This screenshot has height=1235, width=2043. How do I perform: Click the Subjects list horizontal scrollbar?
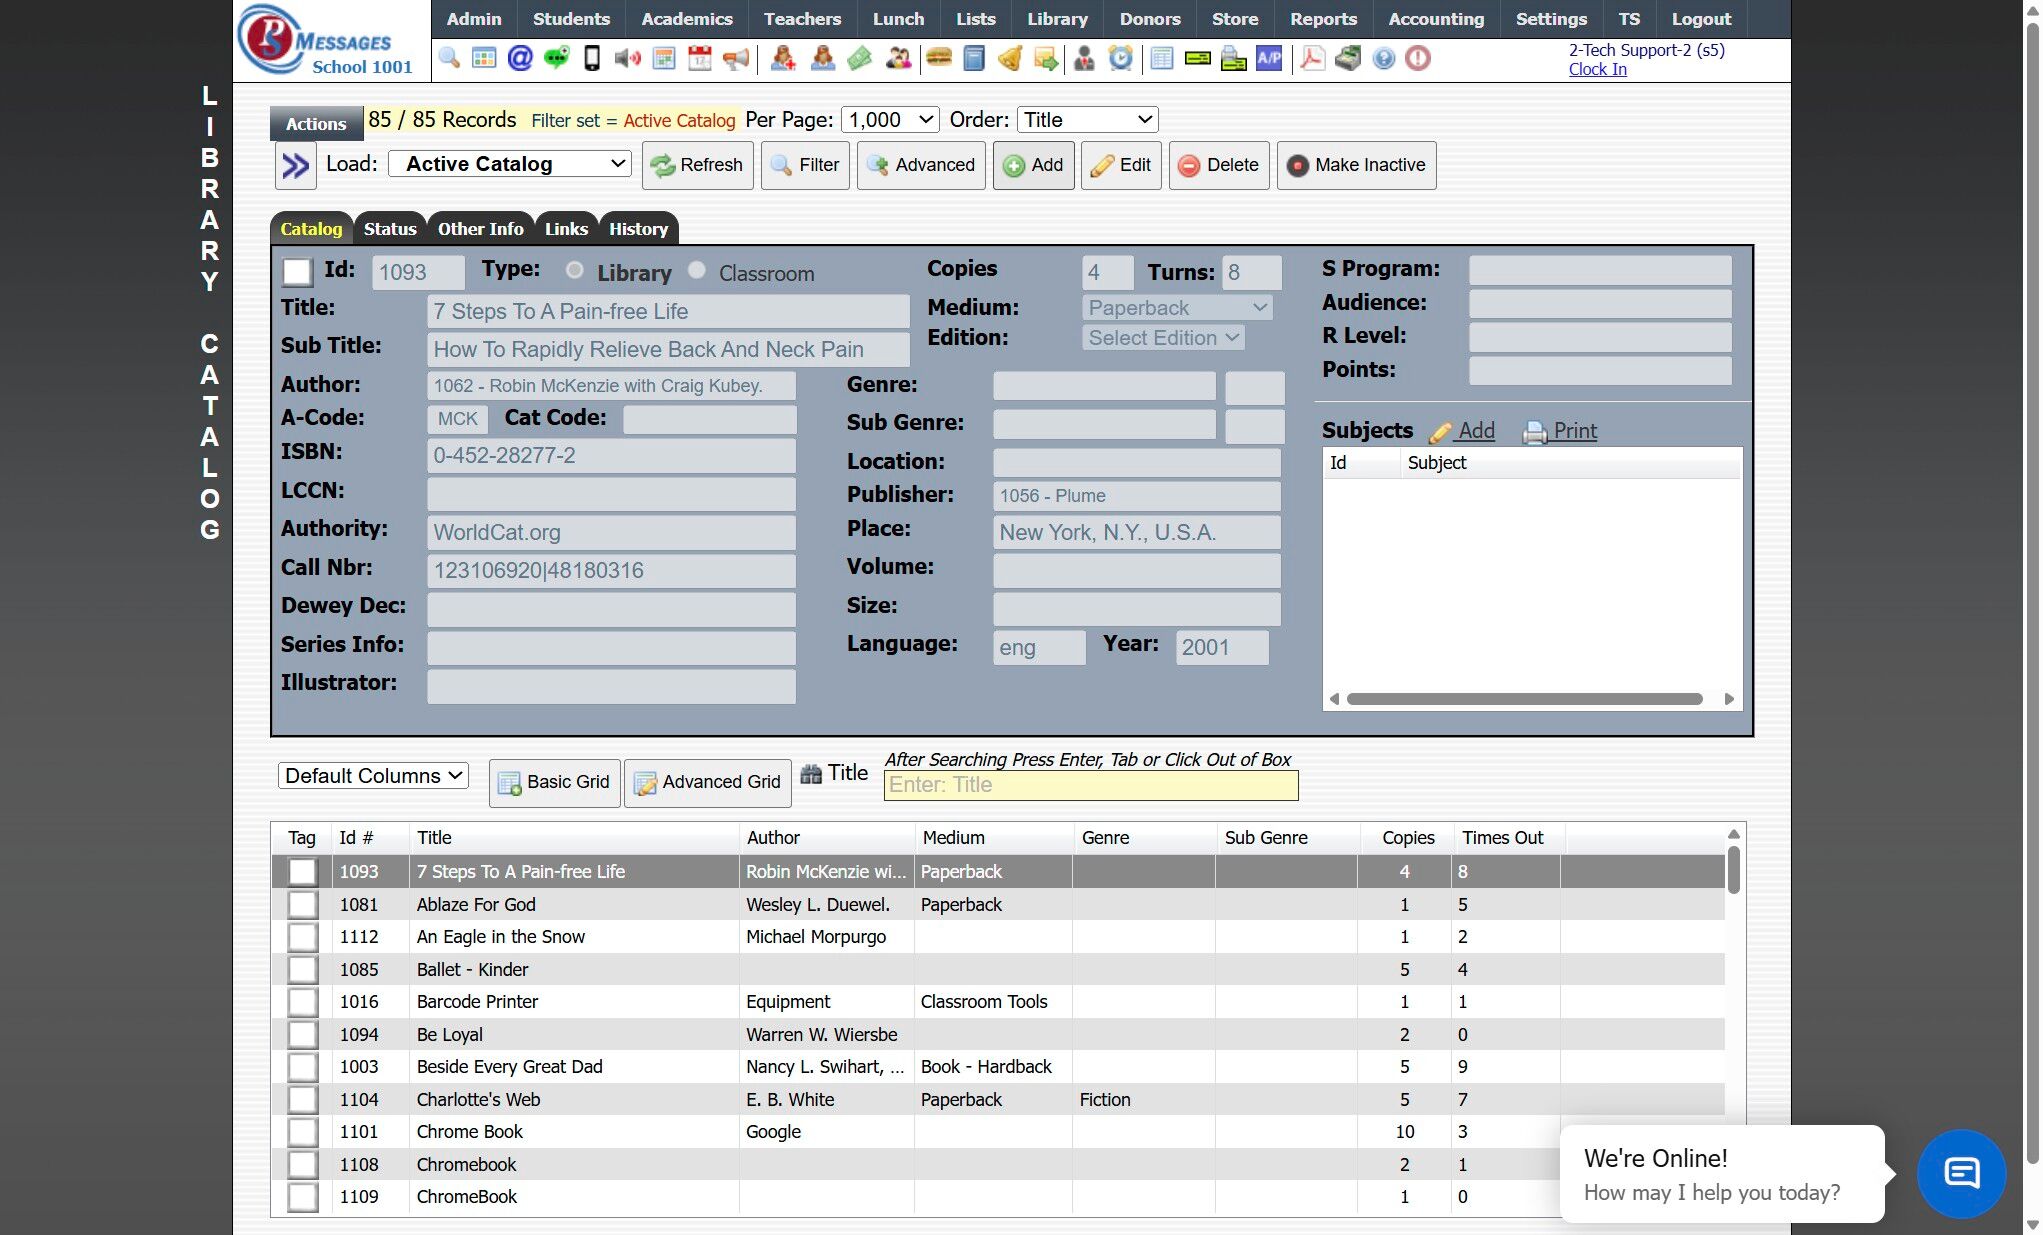click(1523, 699)
